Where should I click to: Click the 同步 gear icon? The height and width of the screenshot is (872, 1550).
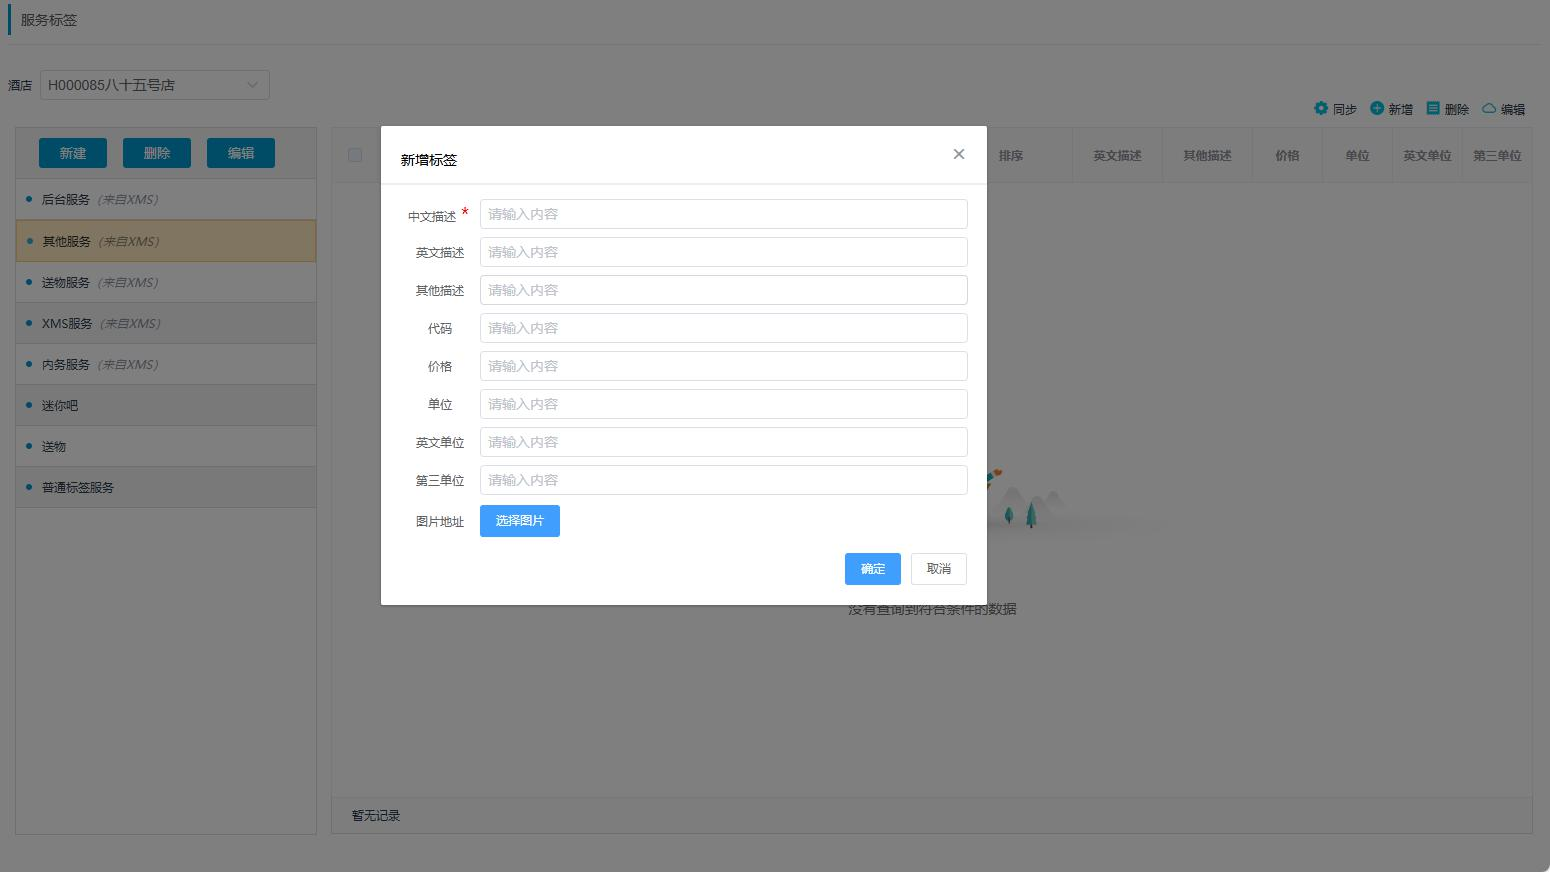[x=1321, y=108]
